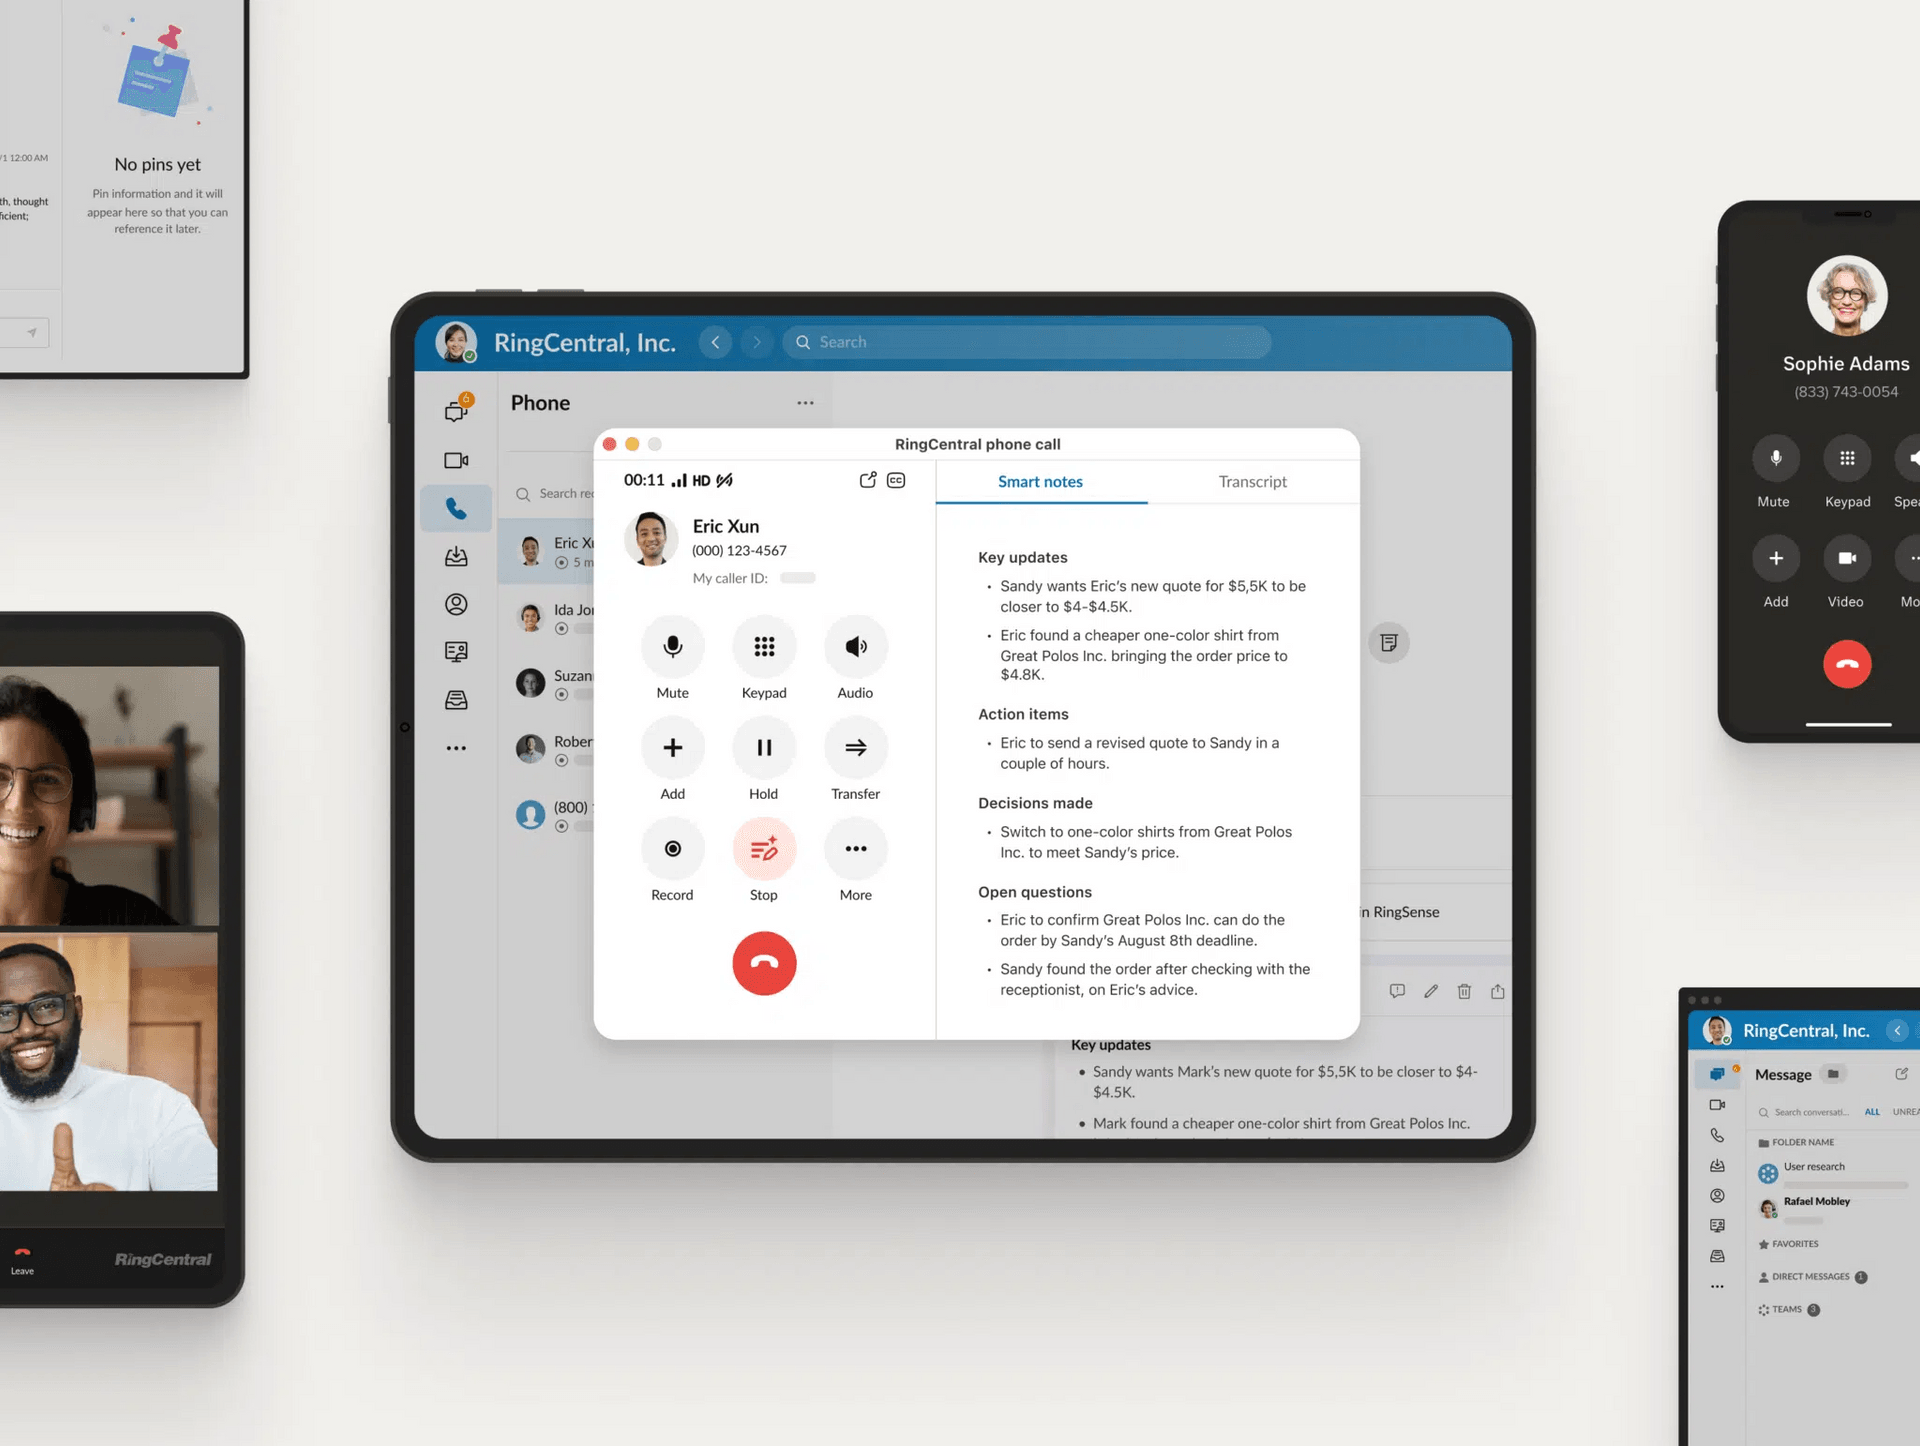The height and width of the screenshot is (1446, 1920).
Task: Click forward navigation arrow
Action: (756, 342)
